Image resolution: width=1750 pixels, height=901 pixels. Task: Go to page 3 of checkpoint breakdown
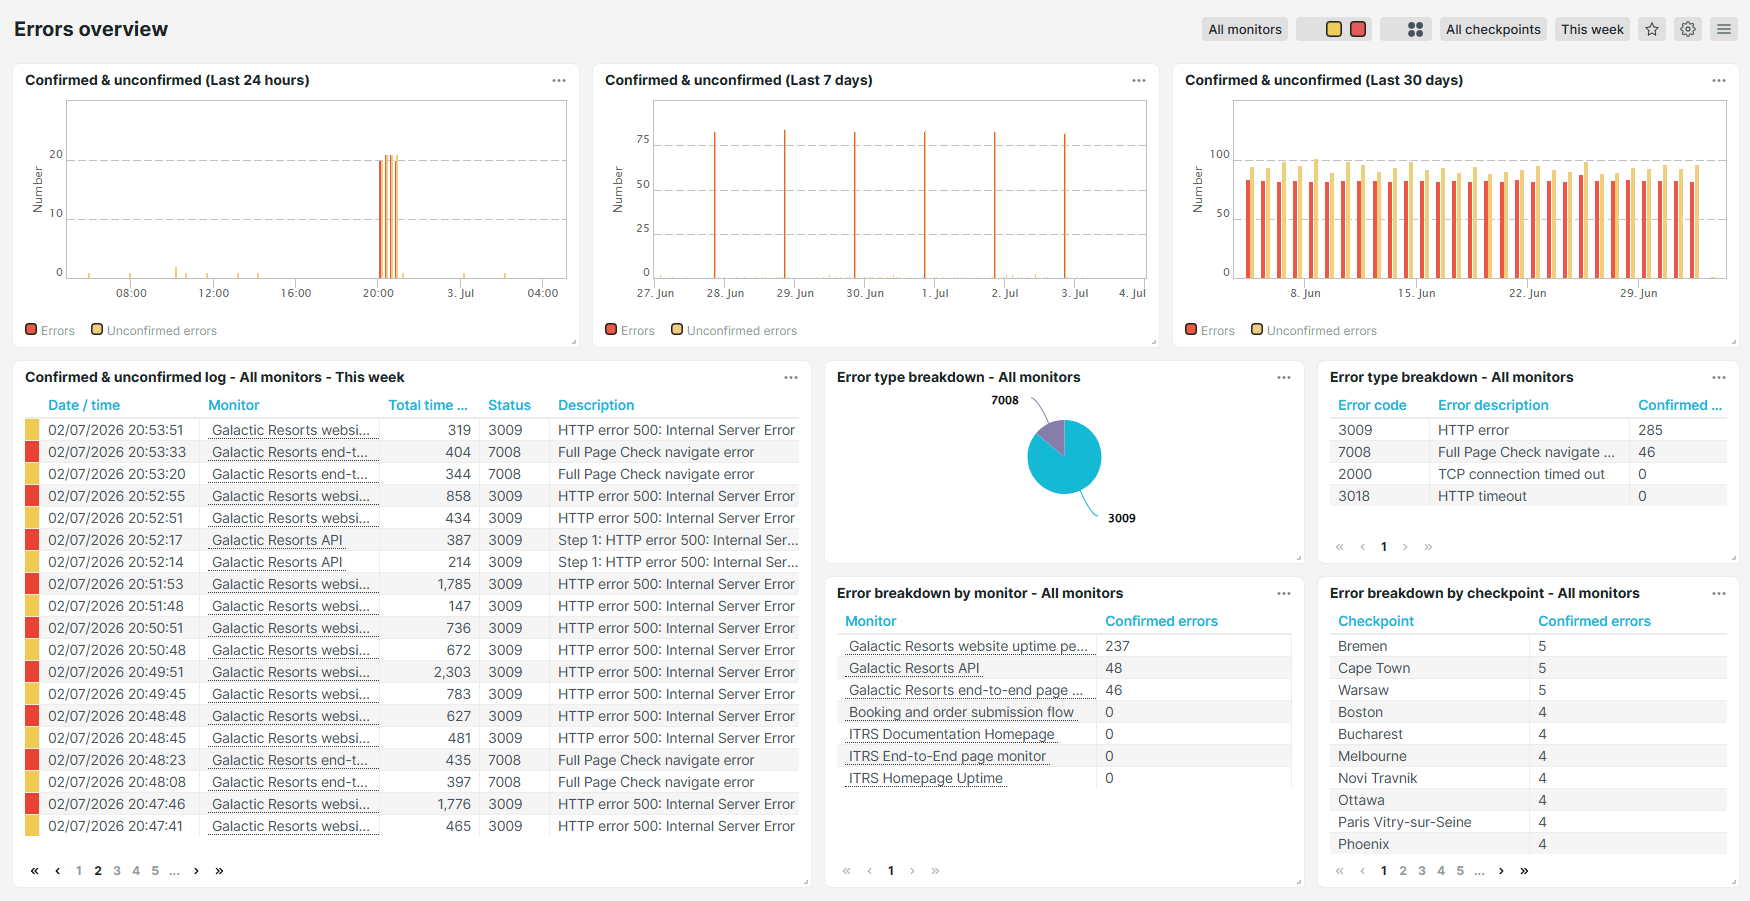1422,871
